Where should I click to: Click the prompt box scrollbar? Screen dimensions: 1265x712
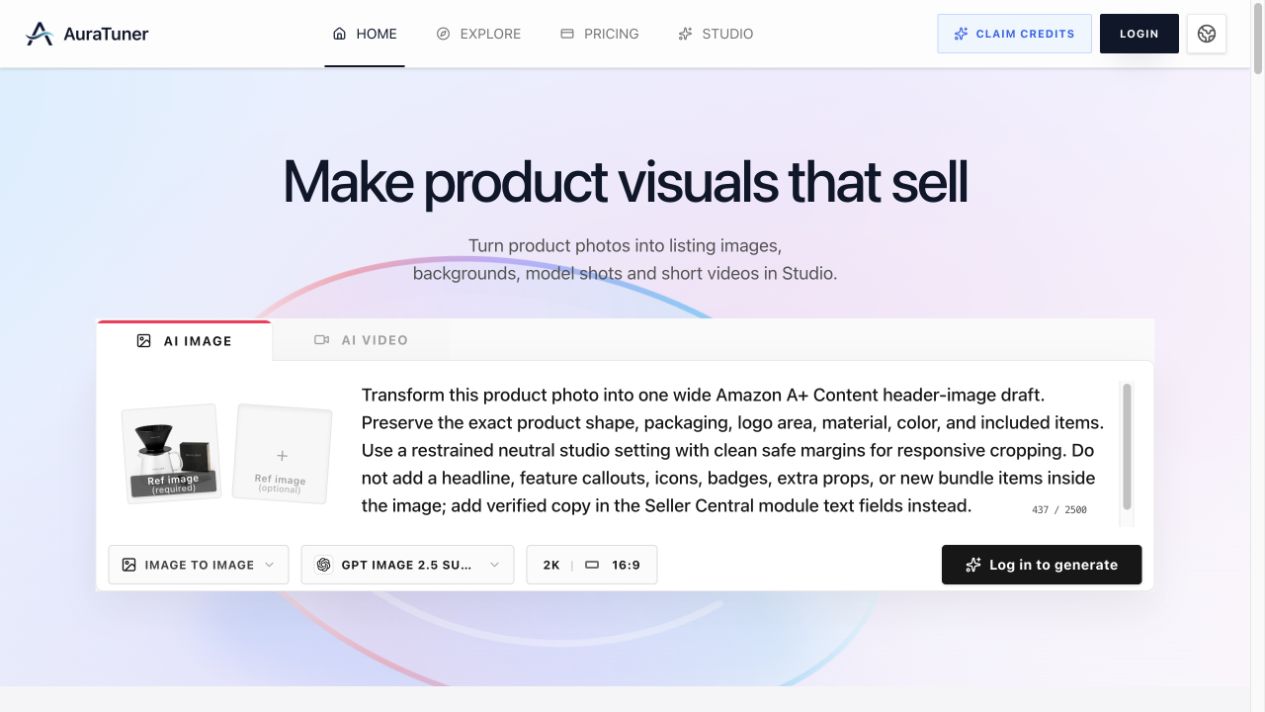click(1127, 447)
